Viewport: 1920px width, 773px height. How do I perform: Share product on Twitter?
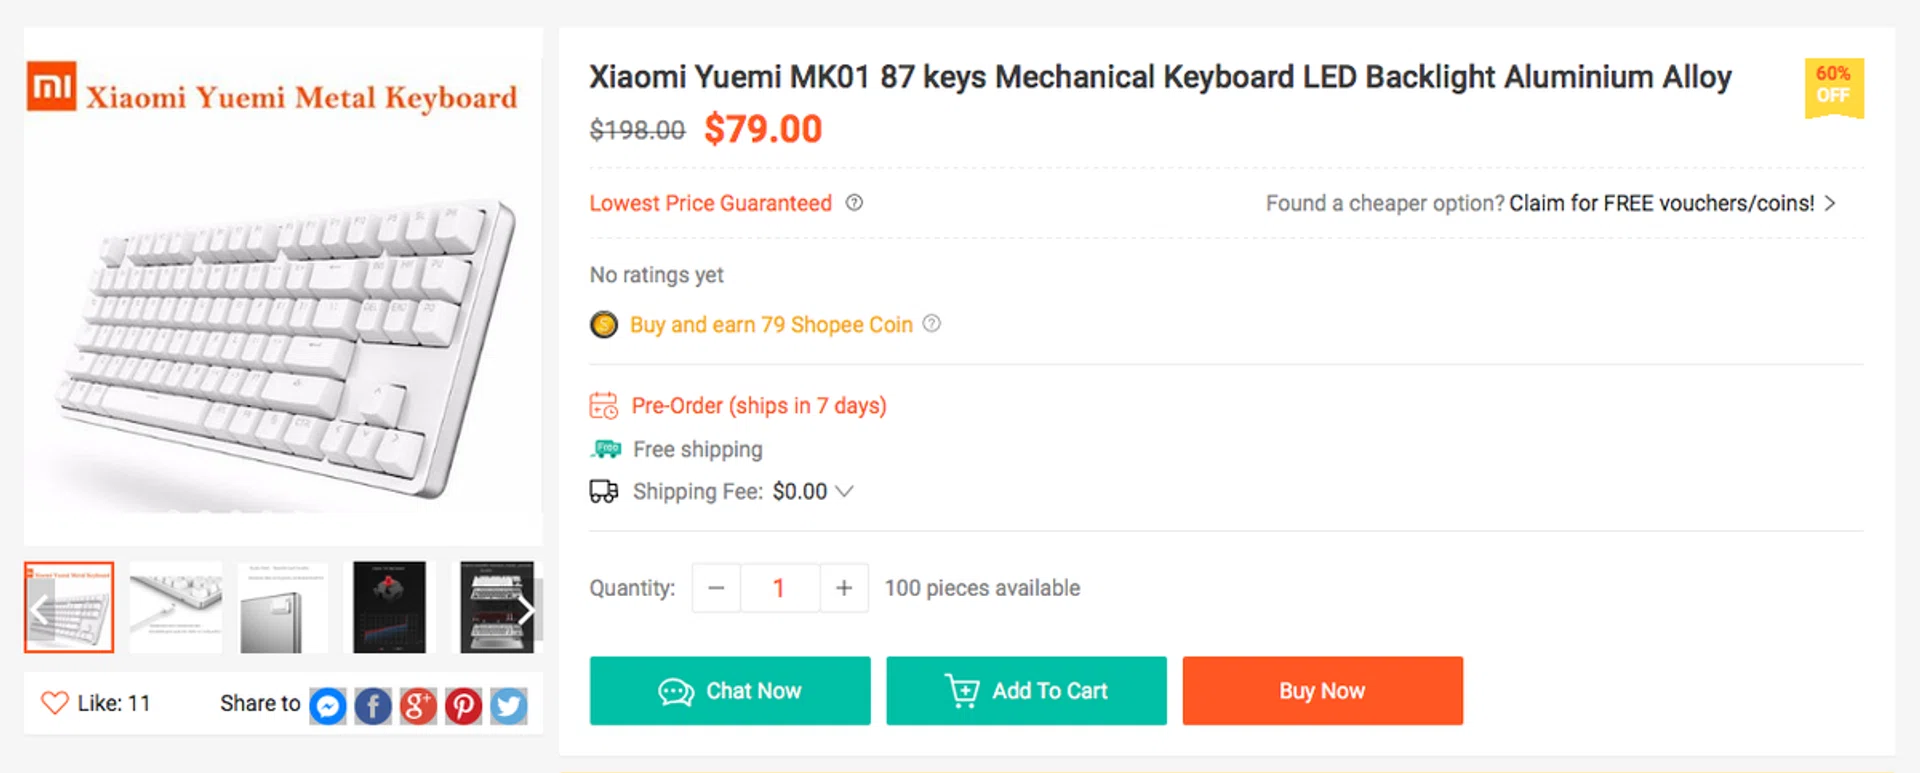(x=508, y=706)
